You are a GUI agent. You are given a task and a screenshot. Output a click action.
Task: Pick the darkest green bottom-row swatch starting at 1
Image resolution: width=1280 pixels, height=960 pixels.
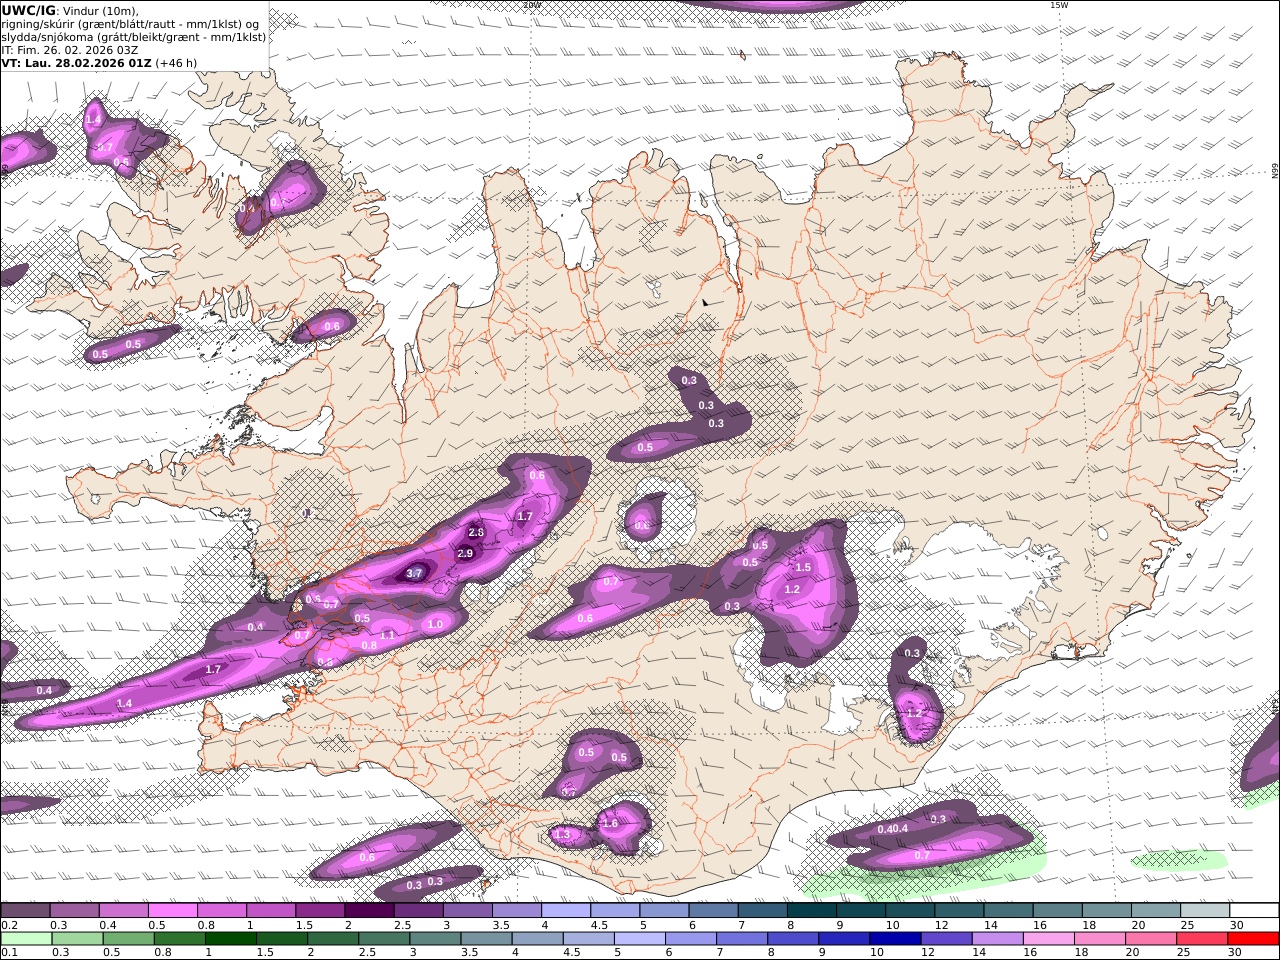pos(231,938)
